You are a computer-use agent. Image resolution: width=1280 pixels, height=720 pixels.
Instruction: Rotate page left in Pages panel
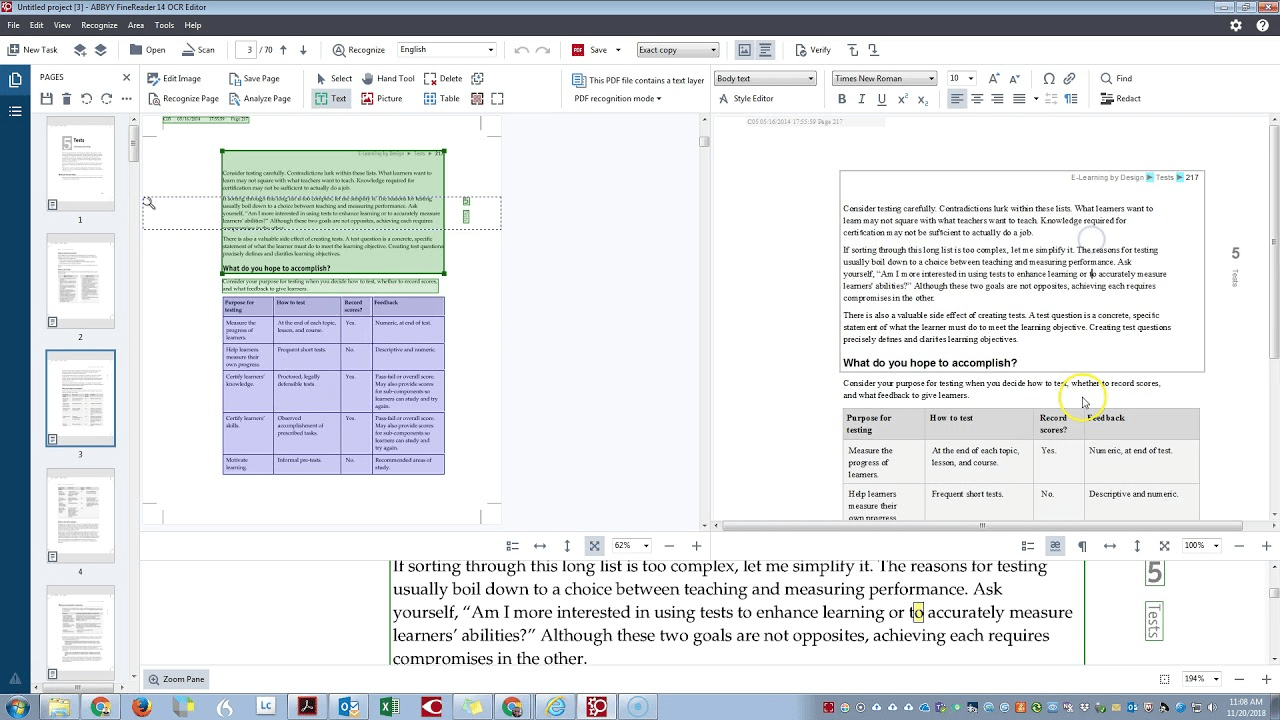click(x=86, y=99)
